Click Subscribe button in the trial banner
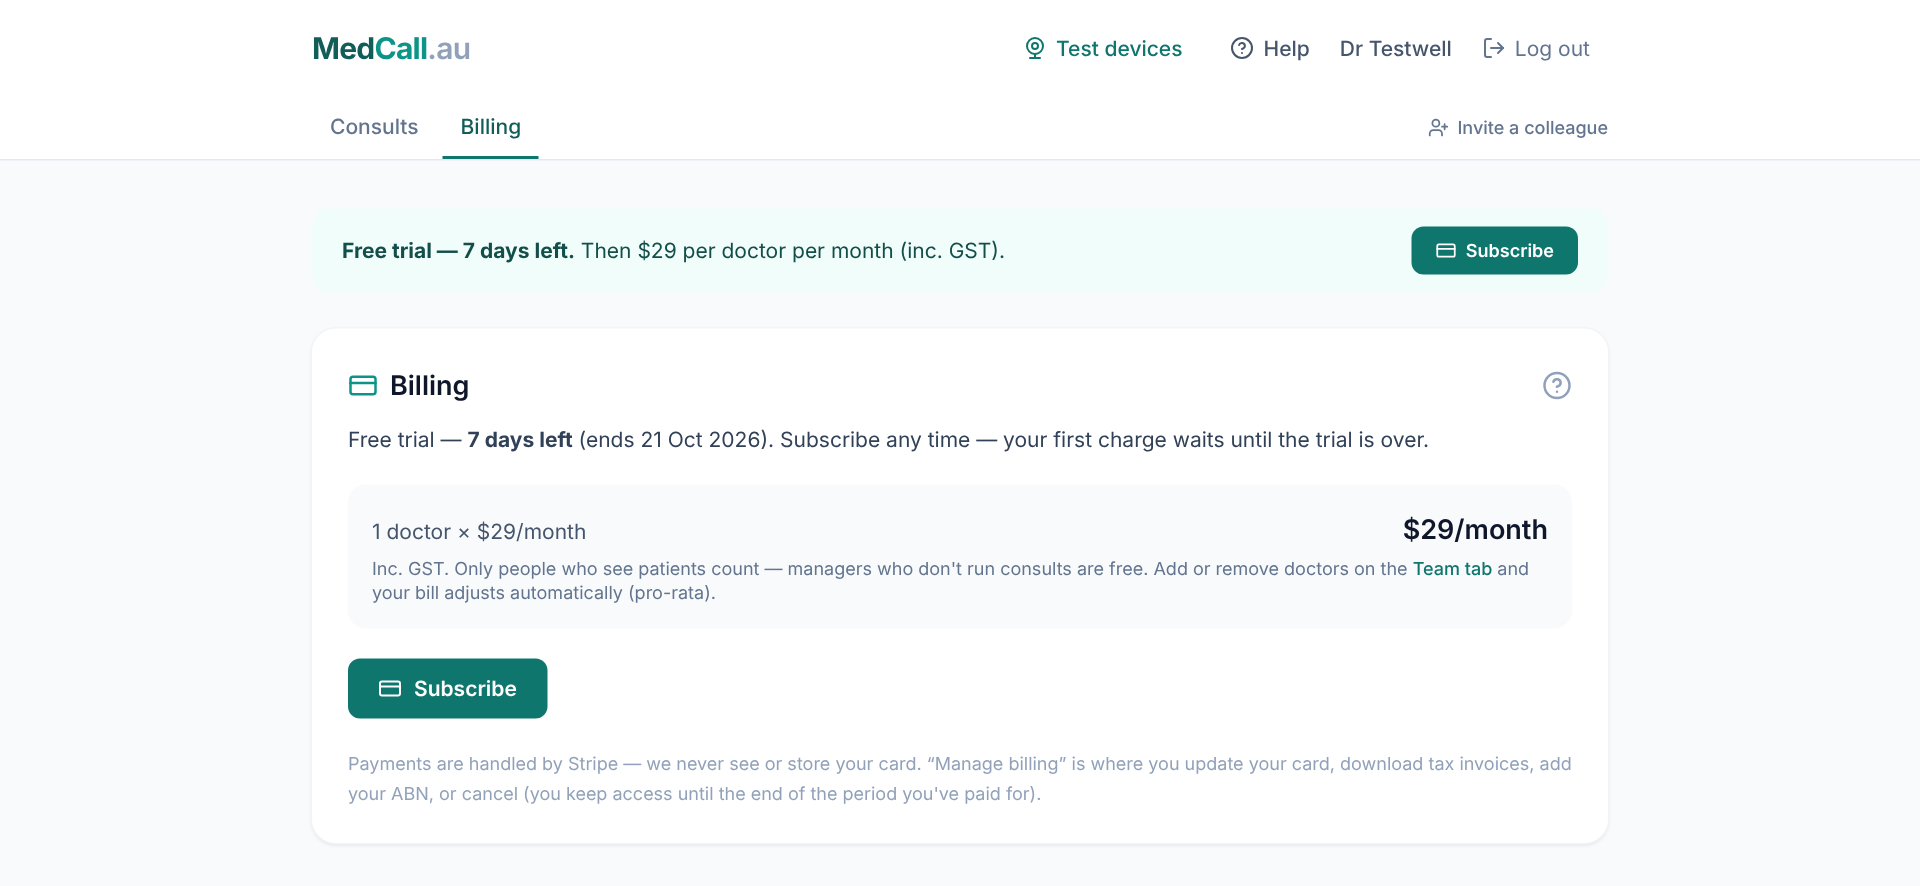This screenshot has height=886, width=1920. 1494,250
